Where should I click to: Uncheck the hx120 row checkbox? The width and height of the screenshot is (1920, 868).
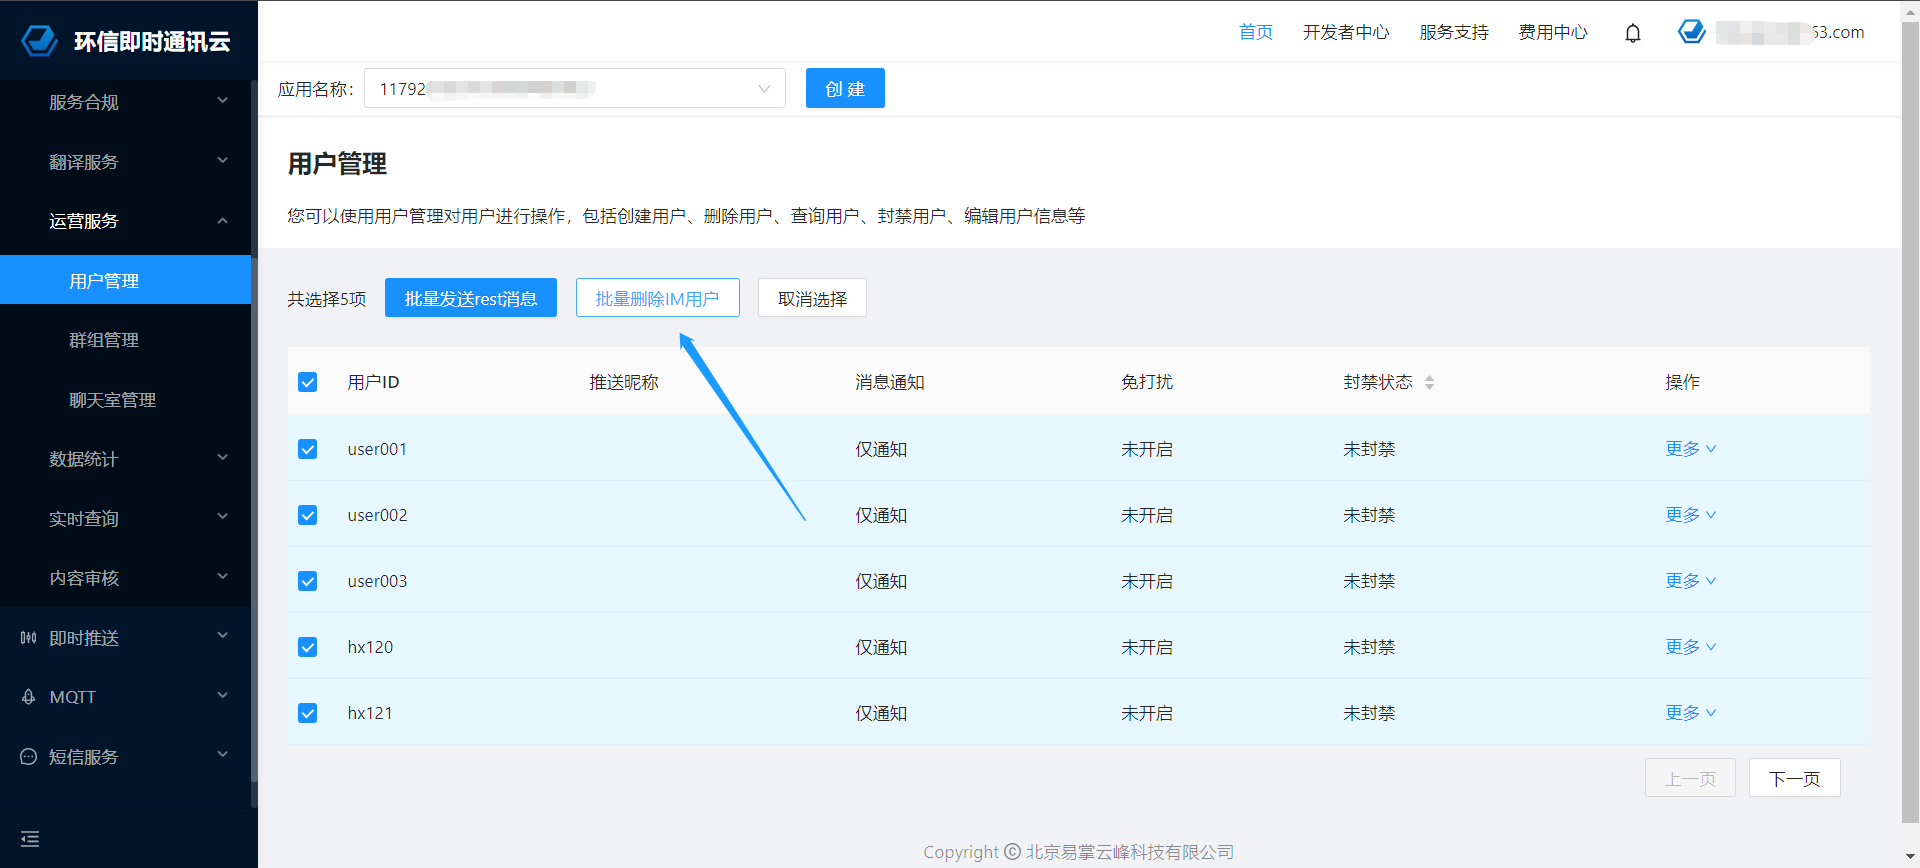tap(308, 647)
